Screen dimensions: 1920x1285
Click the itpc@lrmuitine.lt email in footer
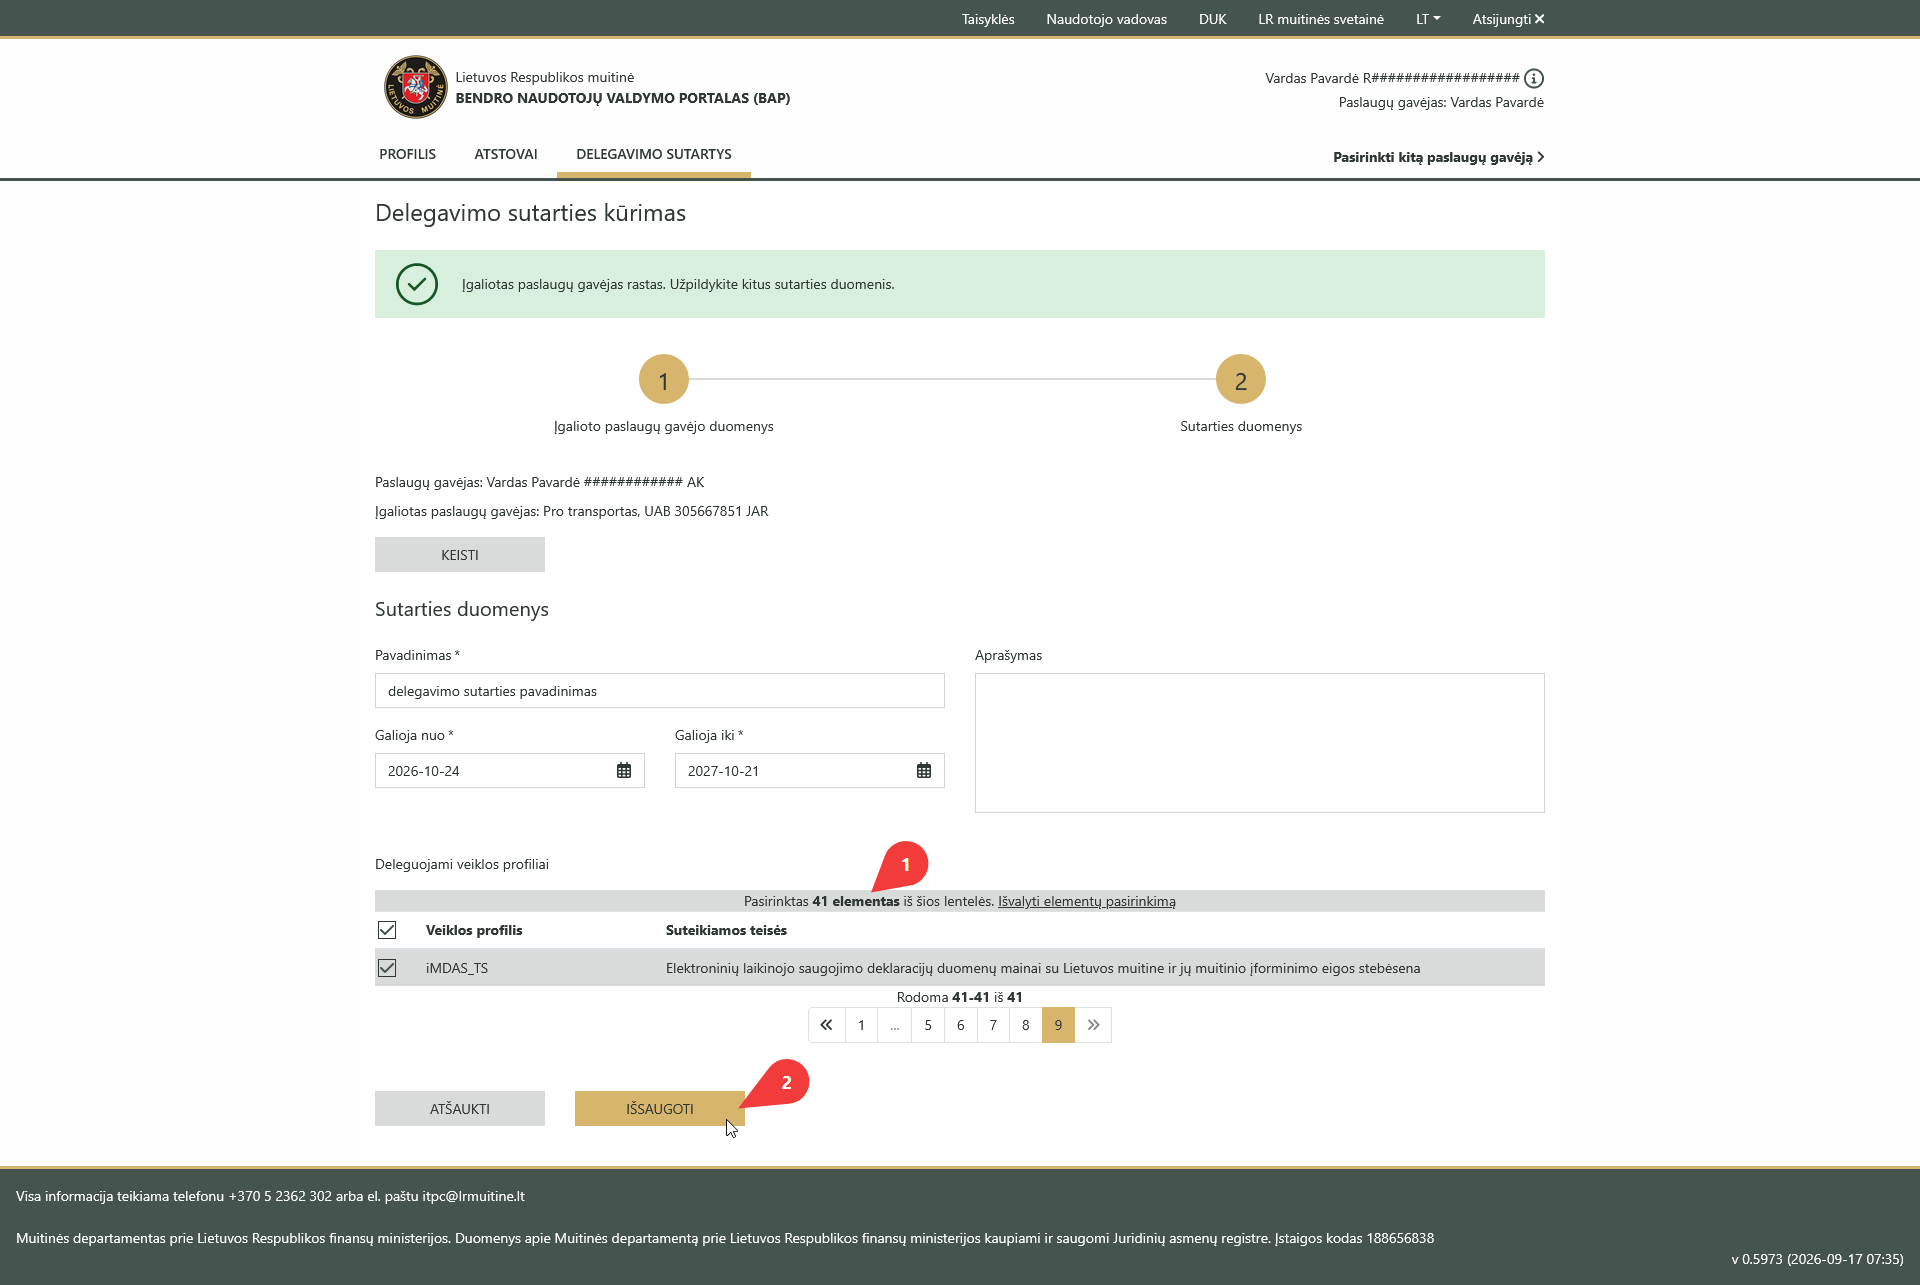[473, 1196]
